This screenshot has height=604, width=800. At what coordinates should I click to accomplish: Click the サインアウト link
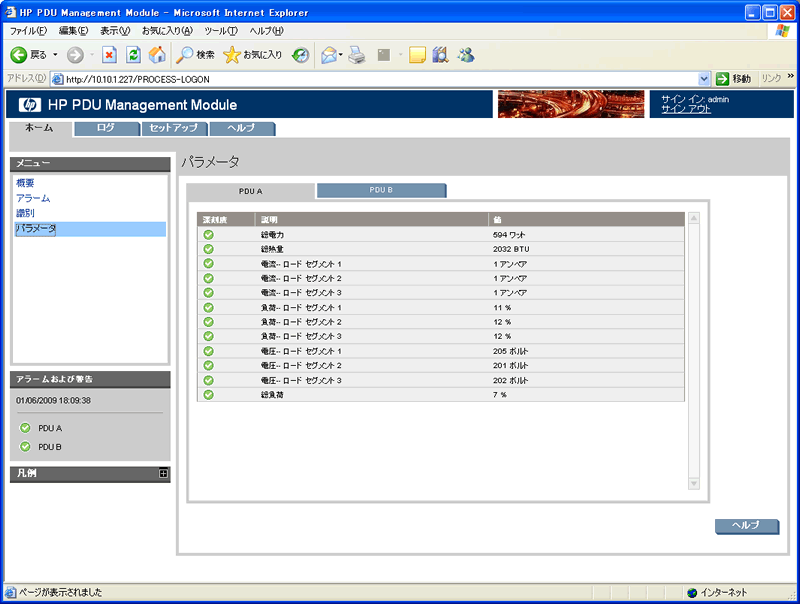(x=686, y=109)
